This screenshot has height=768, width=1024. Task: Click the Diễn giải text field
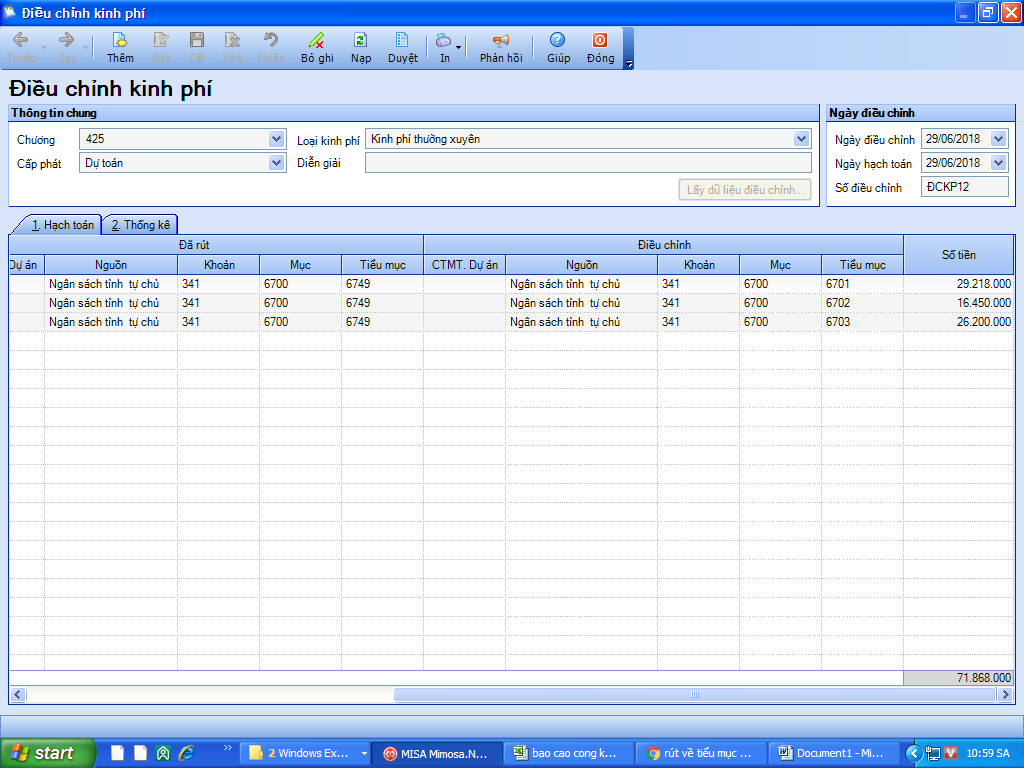(588, 163)
